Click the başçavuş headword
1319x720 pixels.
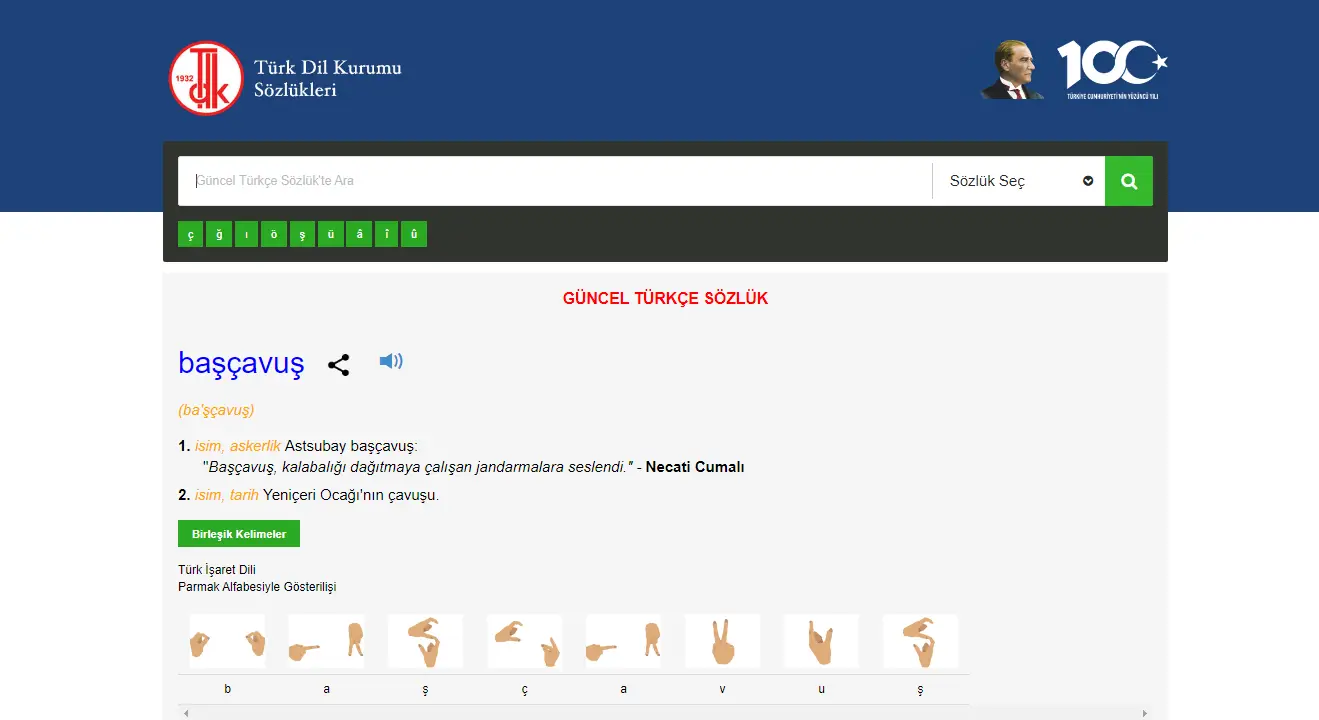point(241,362)
